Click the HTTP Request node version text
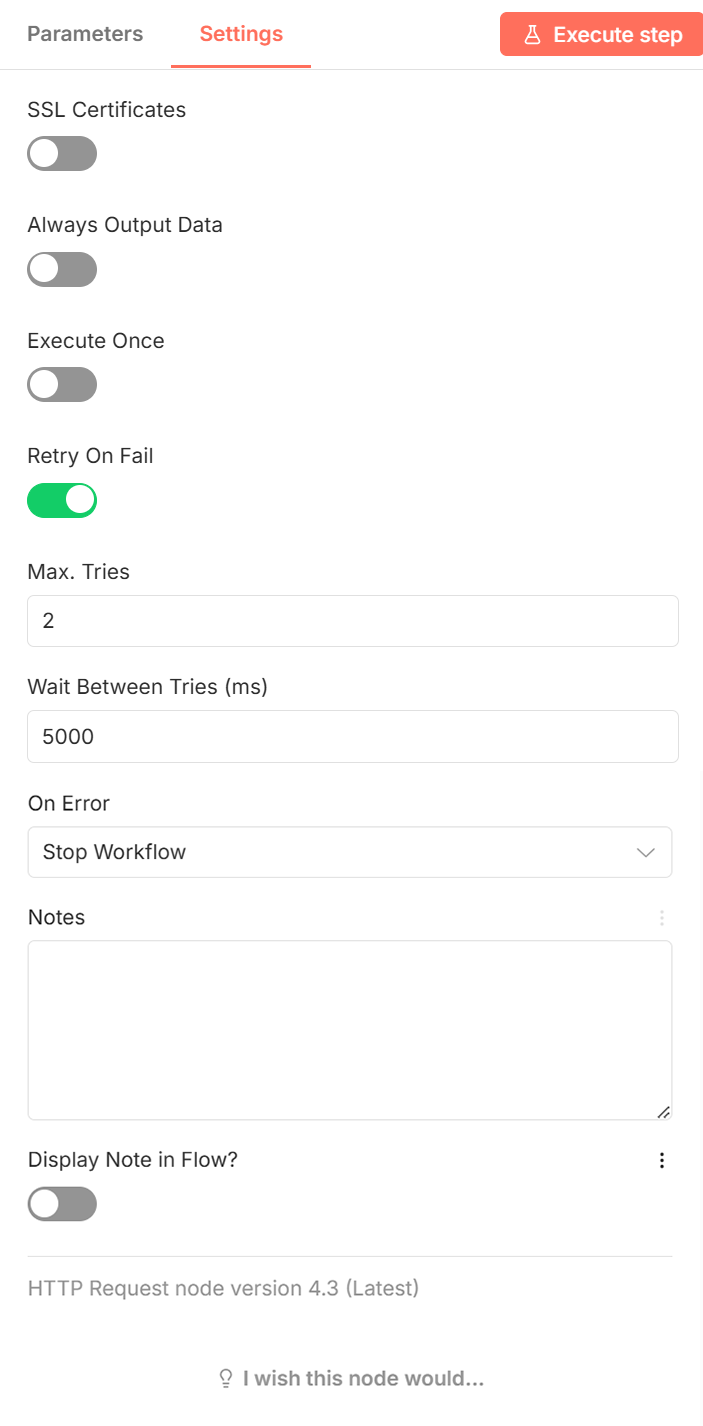This screenshot has width=703, height=1426. pyautogui.click(x=223, y=1288)
